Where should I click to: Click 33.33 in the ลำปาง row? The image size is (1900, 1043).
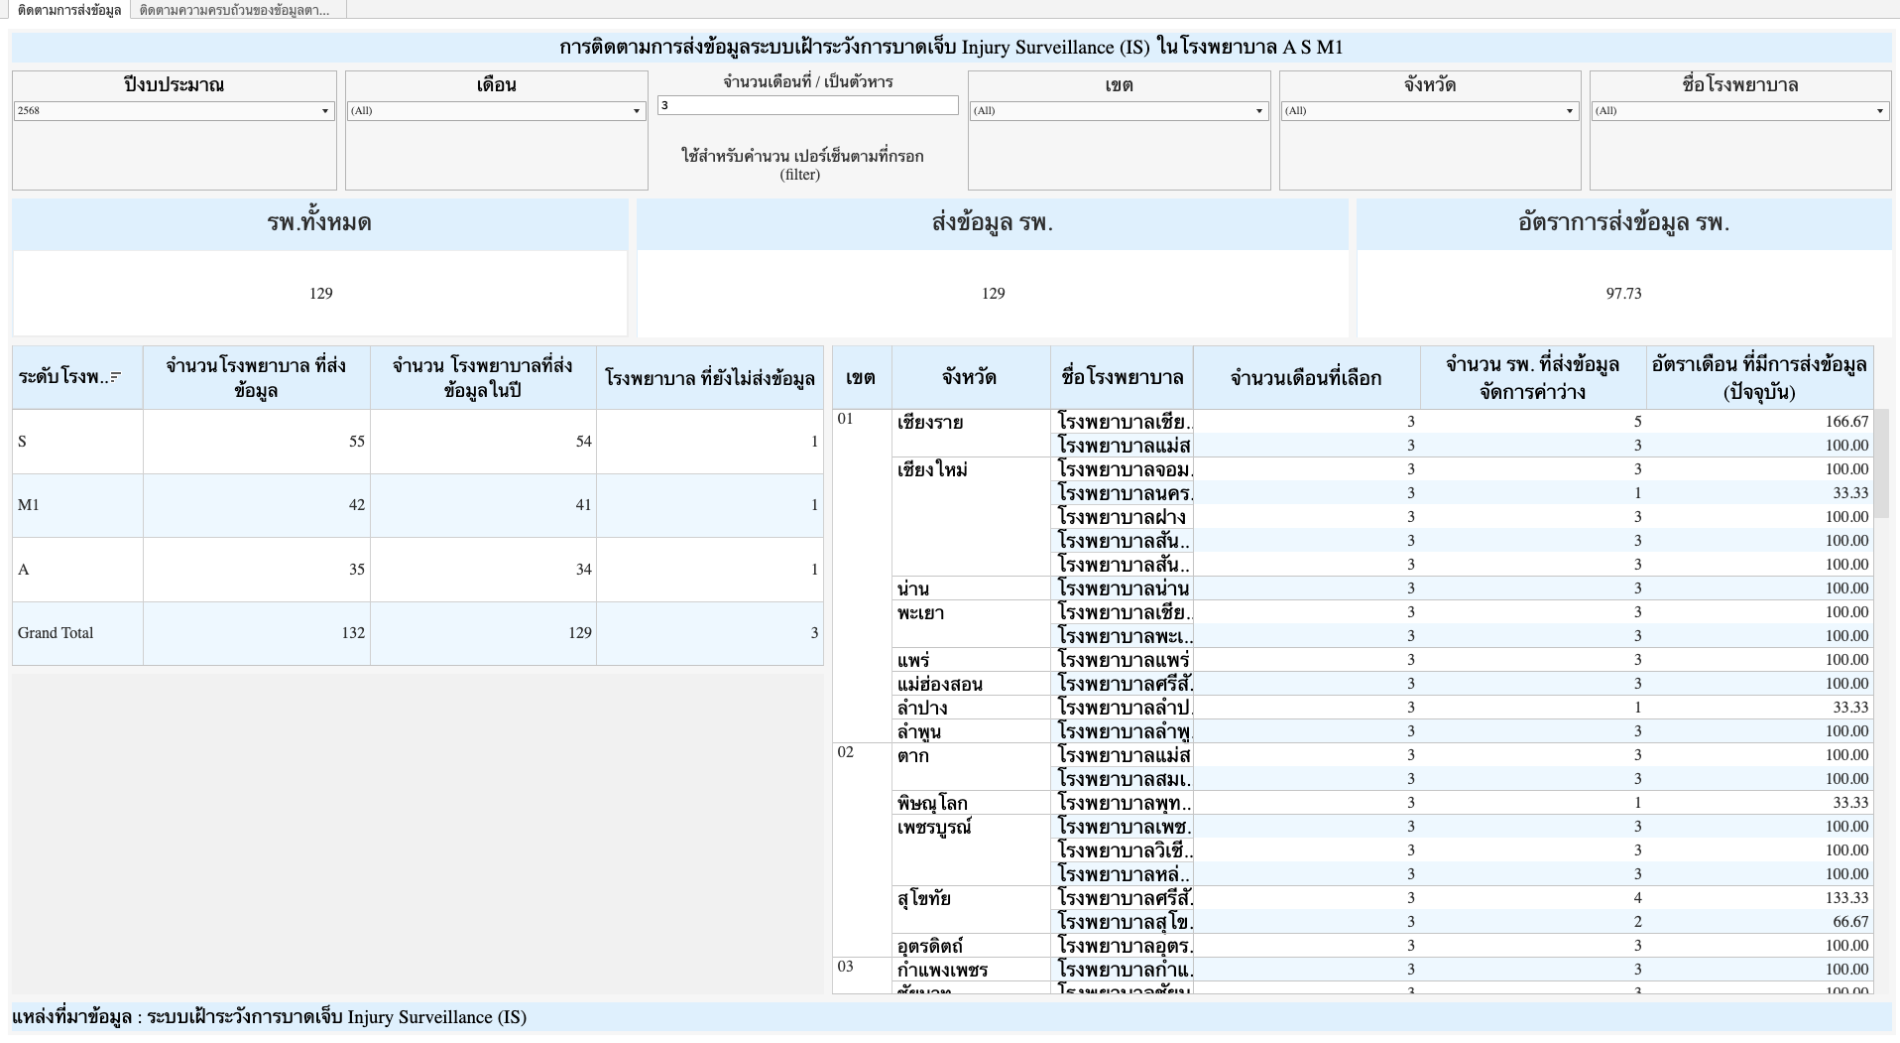coord(1851,707)
